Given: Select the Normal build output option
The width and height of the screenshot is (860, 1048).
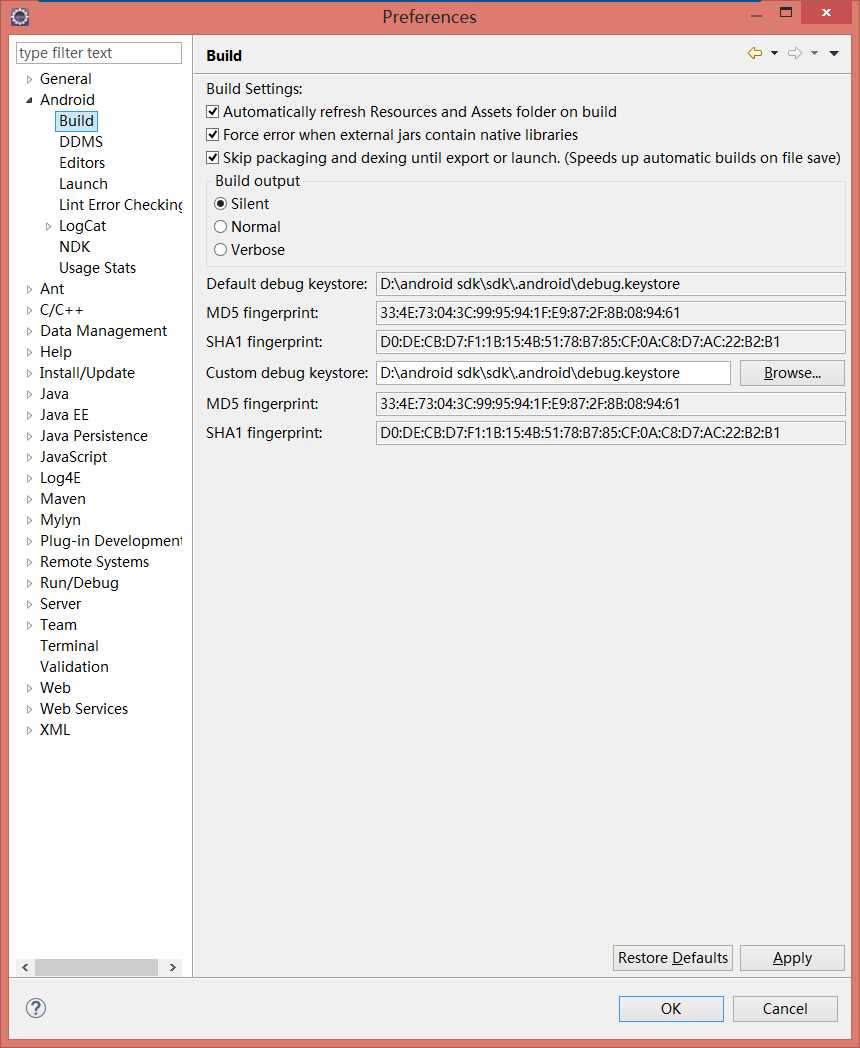Looking at the screenshot, I should [221, 227].
